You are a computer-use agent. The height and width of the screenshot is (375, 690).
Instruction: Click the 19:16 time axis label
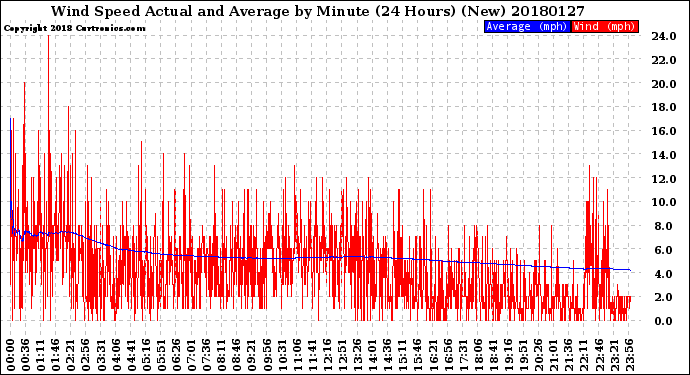point(508,355)
